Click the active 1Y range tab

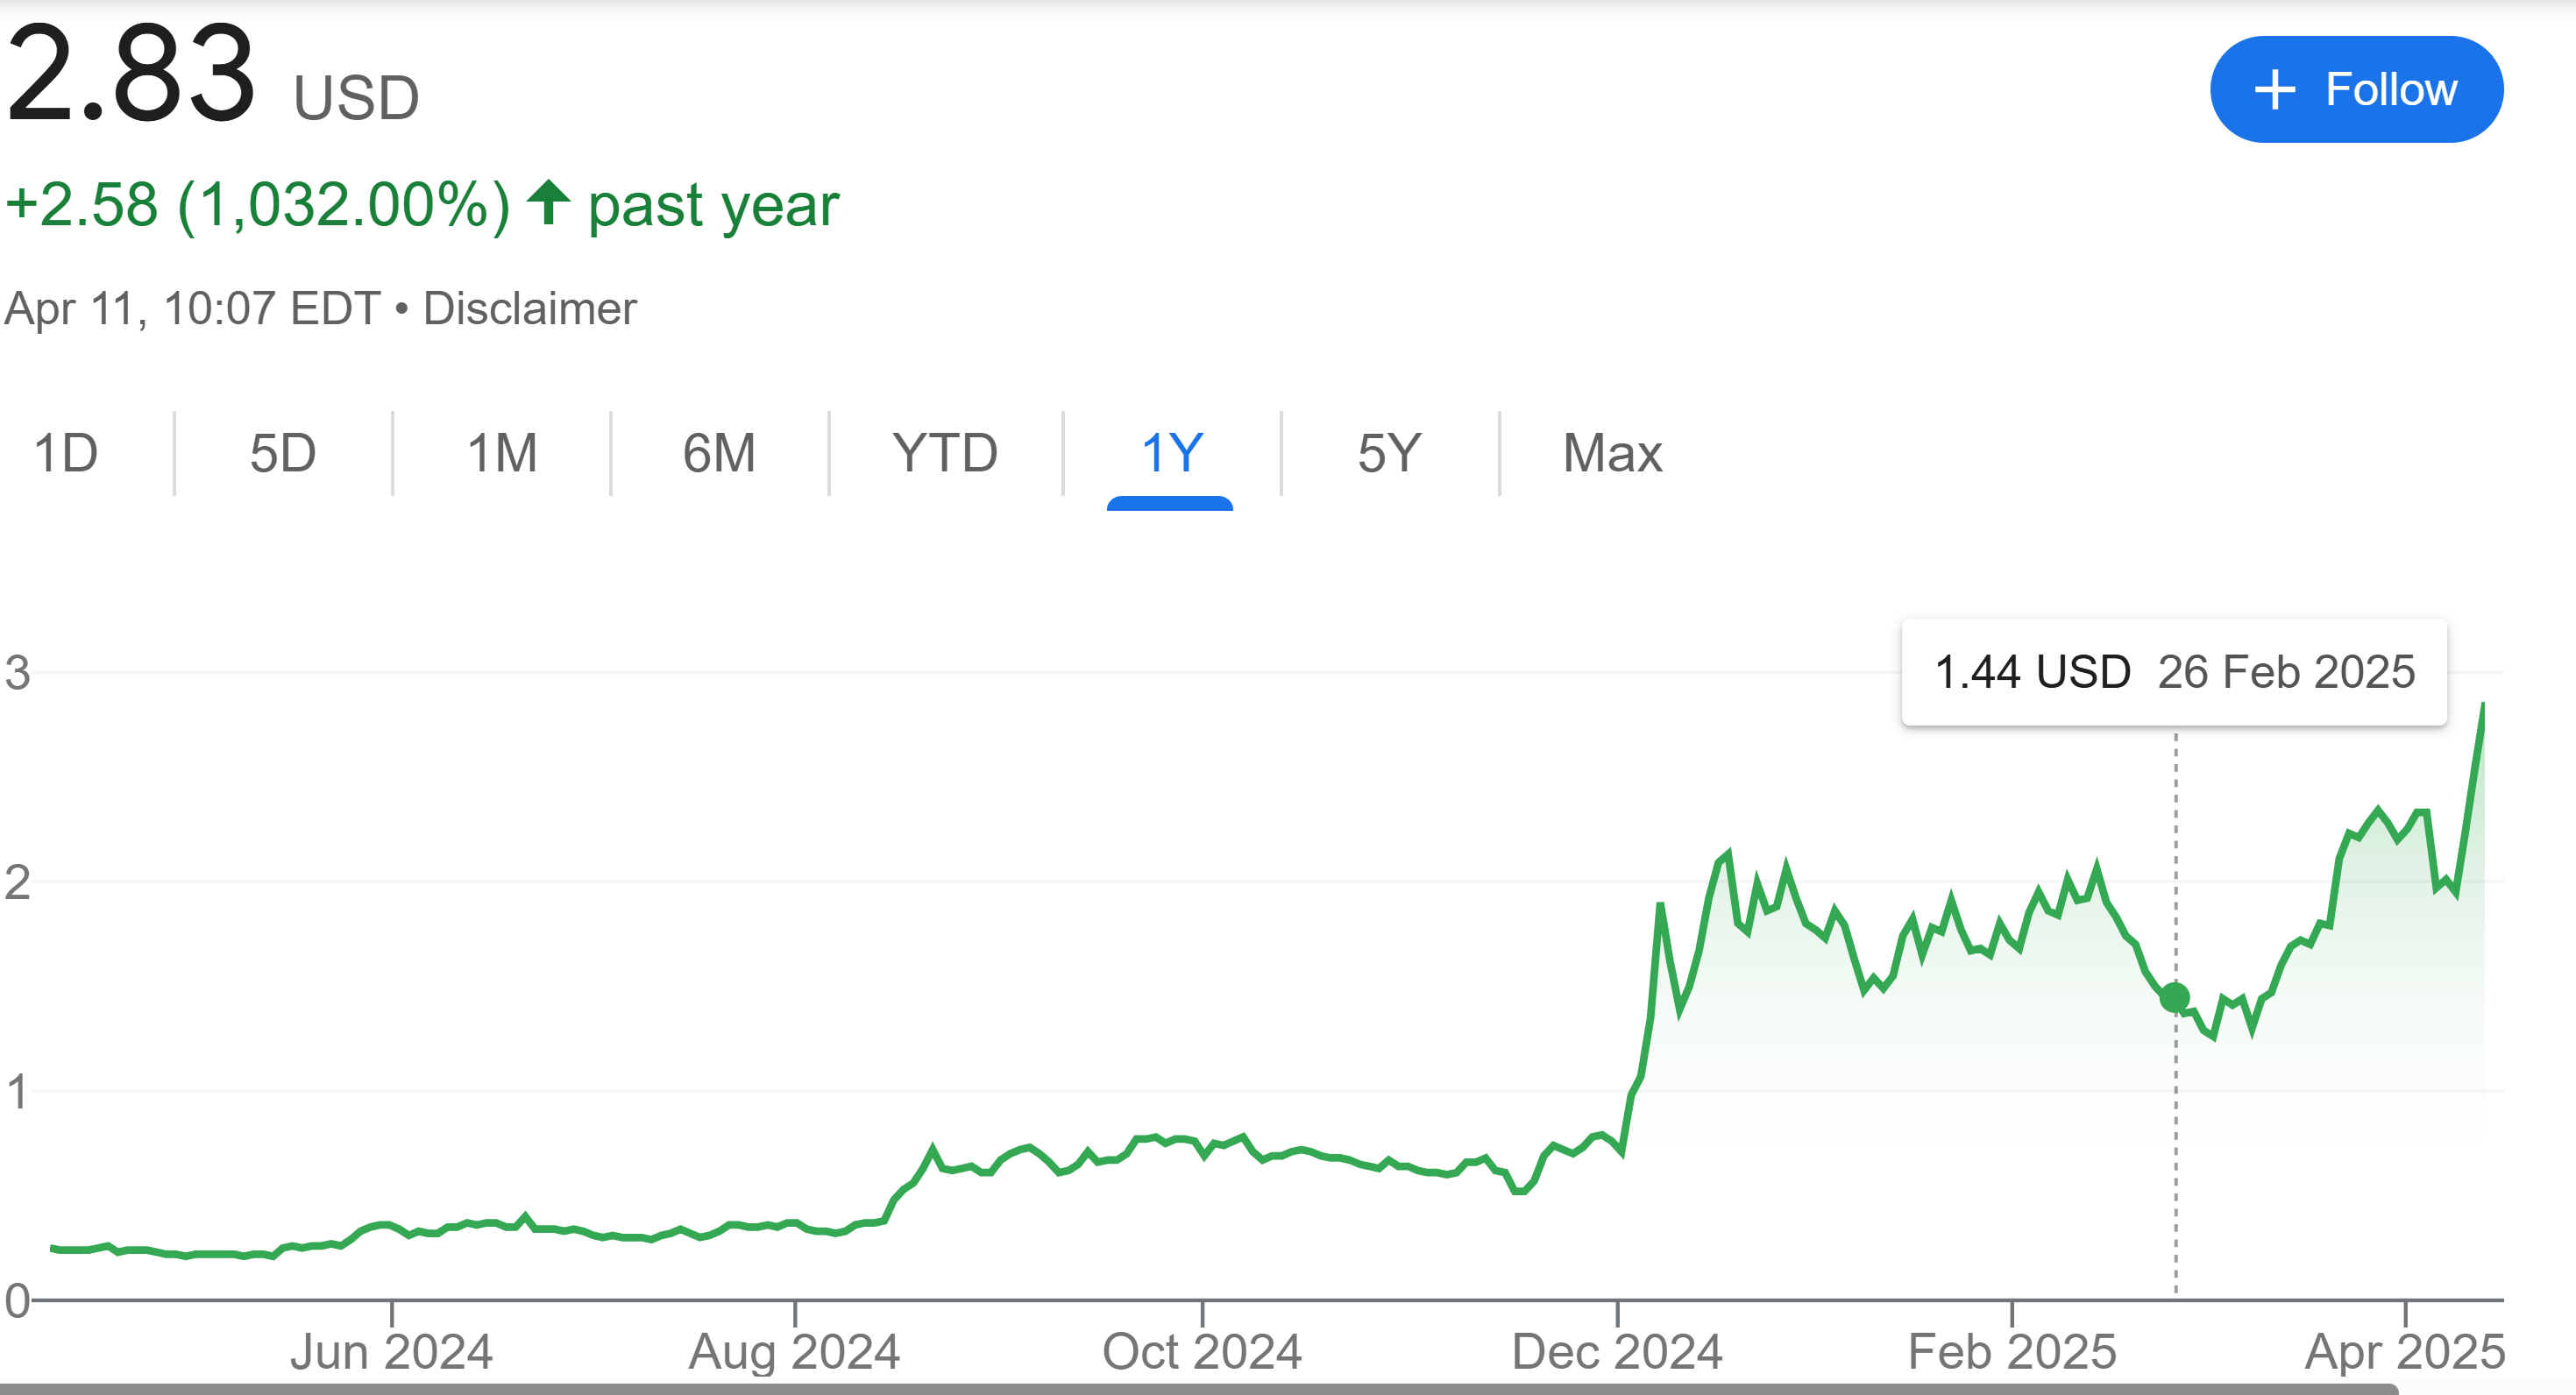[x=1171, y=453]
